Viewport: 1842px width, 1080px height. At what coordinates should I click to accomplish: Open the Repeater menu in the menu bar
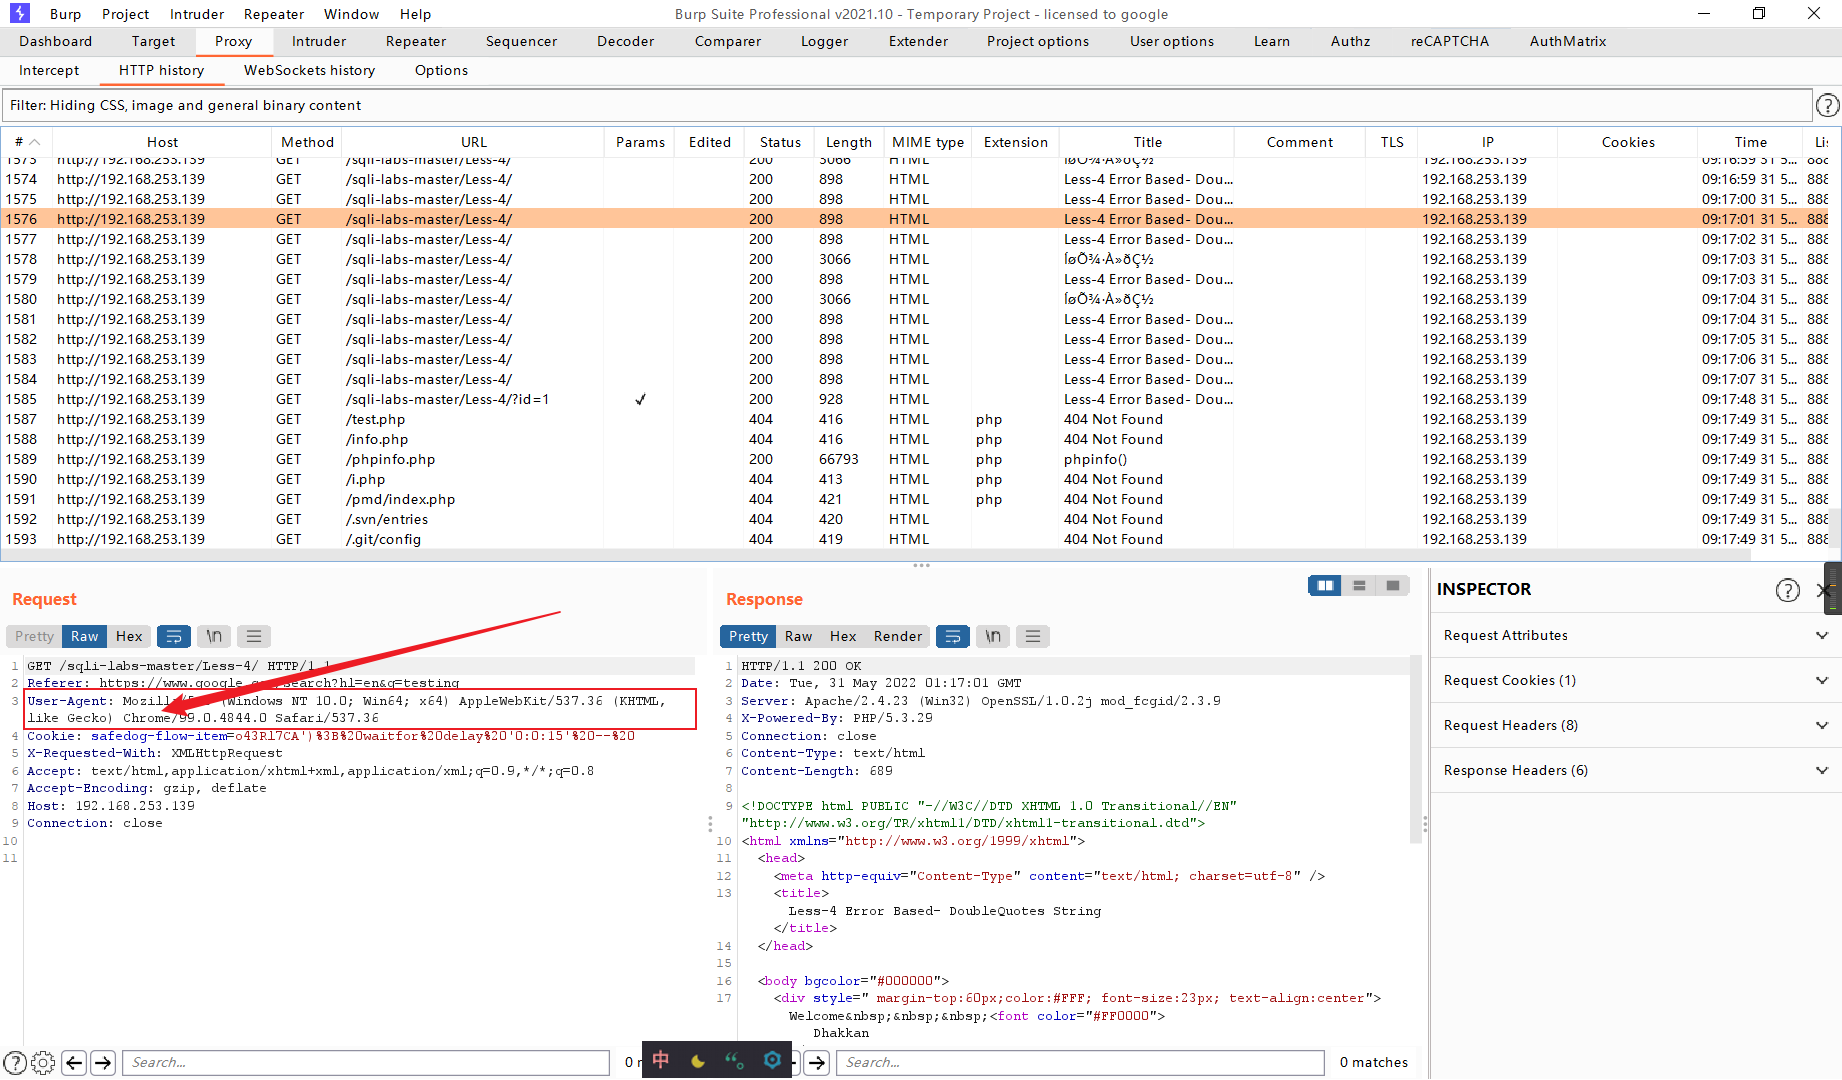click(x=274, y=14)
